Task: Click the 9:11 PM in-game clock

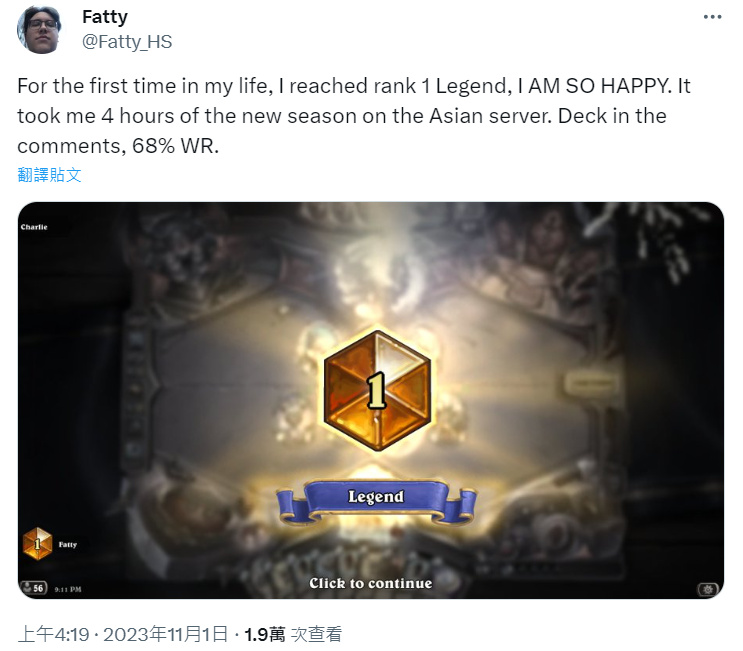Action: [68, 589]
